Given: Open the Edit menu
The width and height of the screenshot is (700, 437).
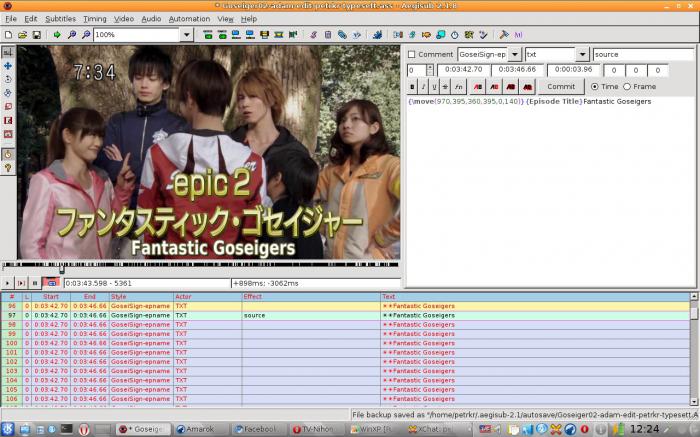Looking at the screenshot, I should 30,19.
